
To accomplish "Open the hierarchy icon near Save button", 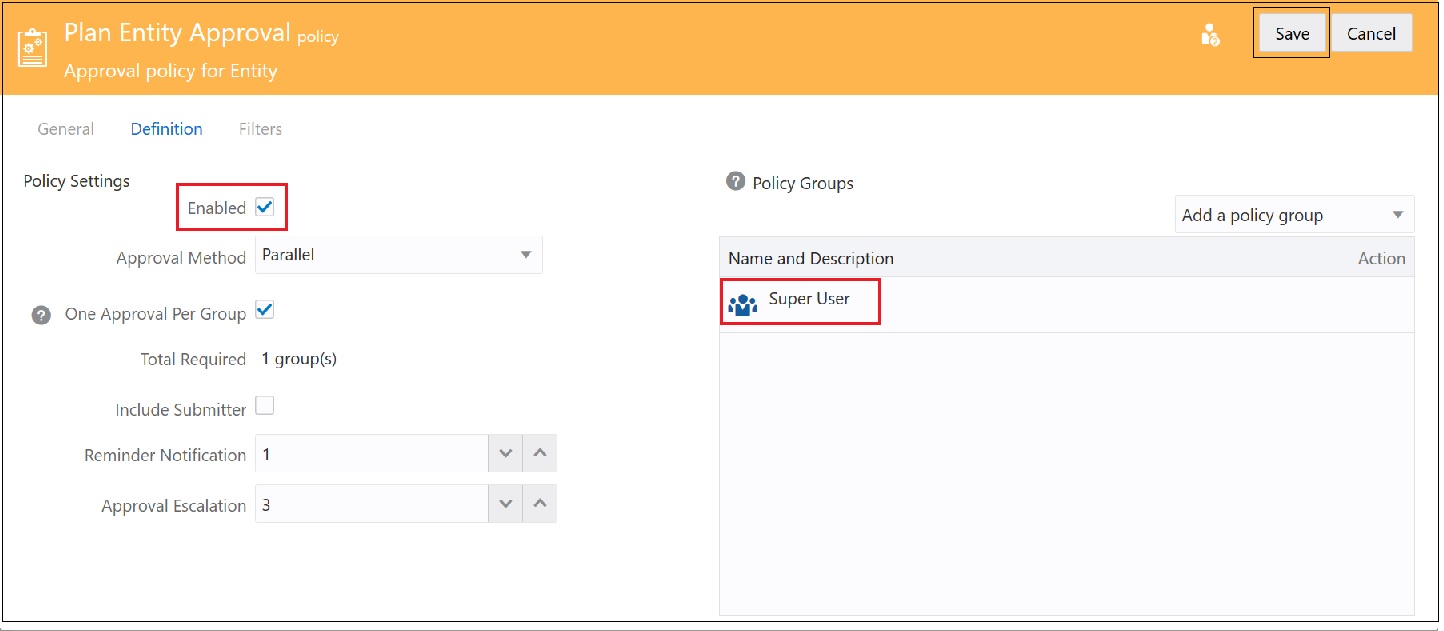I will point(1210,33).
